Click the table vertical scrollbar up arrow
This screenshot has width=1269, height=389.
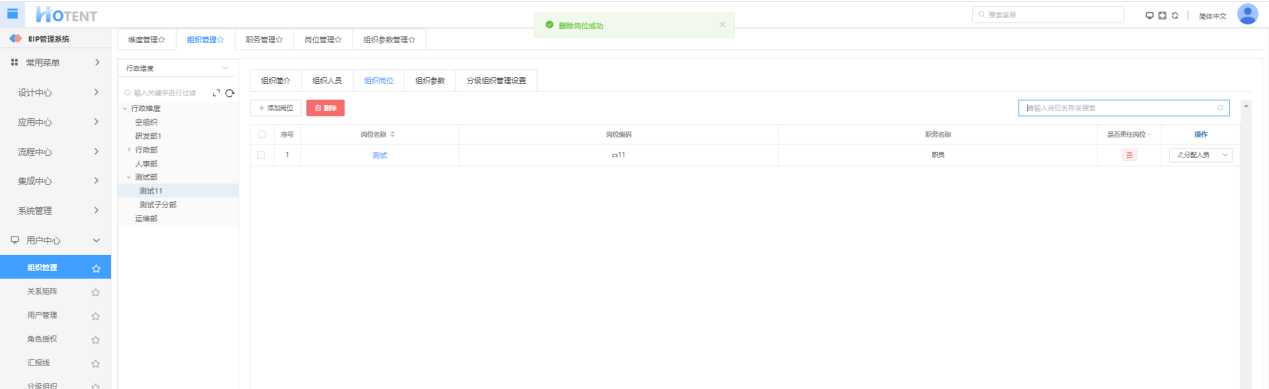(1245, 105)
